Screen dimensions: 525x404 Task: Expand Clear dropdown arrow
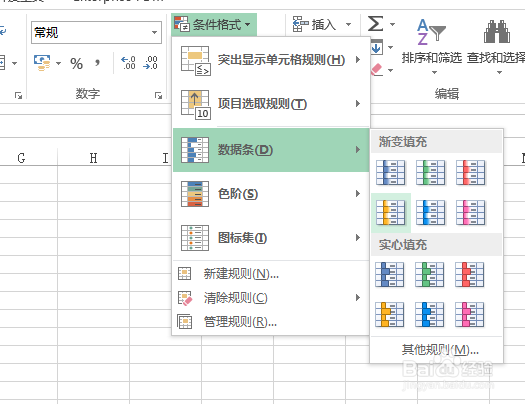click(390, 70)
